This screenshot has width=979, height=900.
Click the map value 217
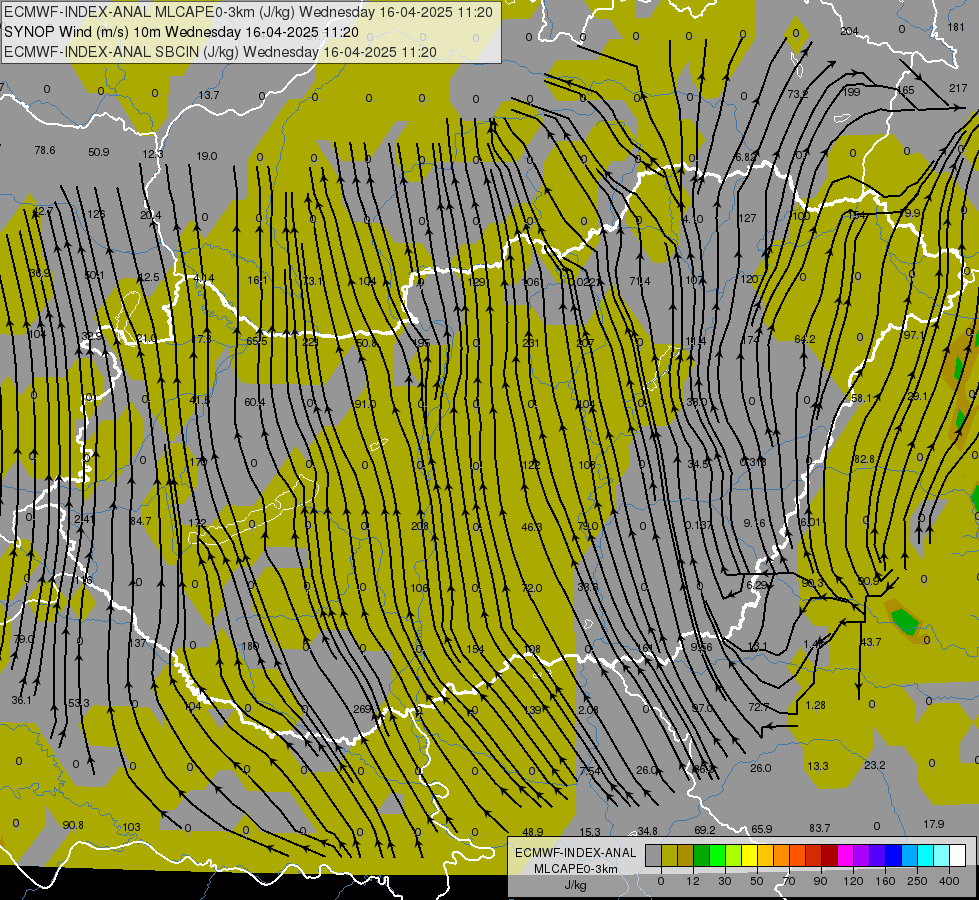[958, 88]
